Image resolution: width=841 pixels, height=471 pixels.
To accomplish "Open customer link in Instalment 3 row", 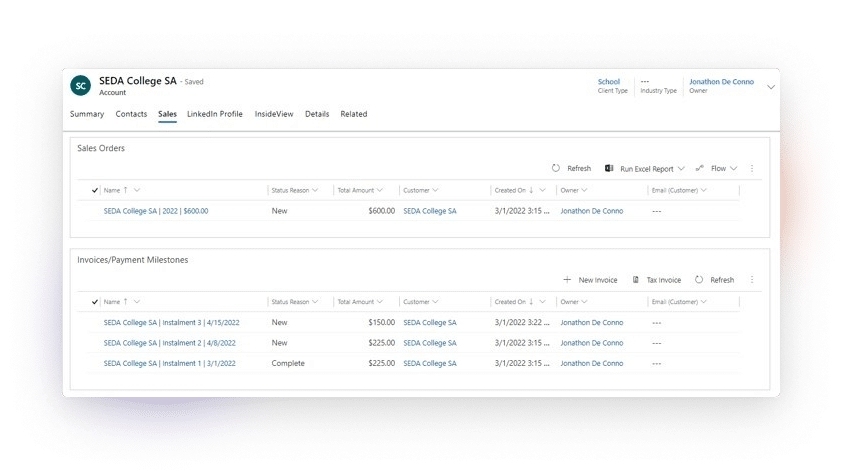I will click(430, 322).
